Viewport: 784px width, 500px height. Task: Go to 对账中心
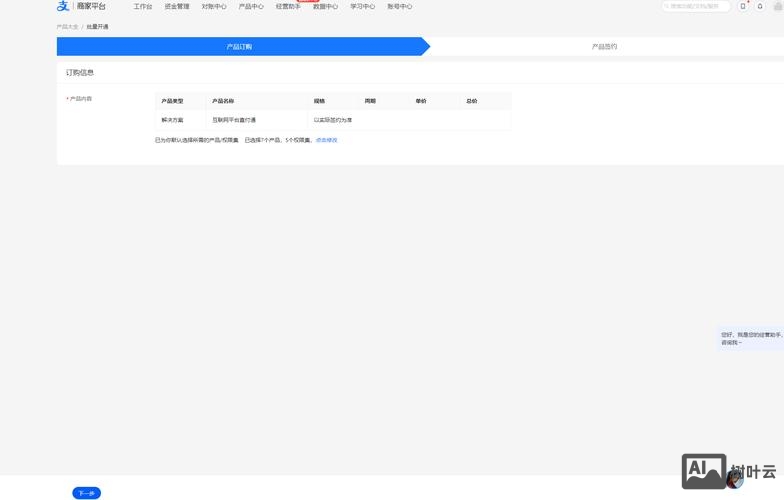click(x=214, y=6)
